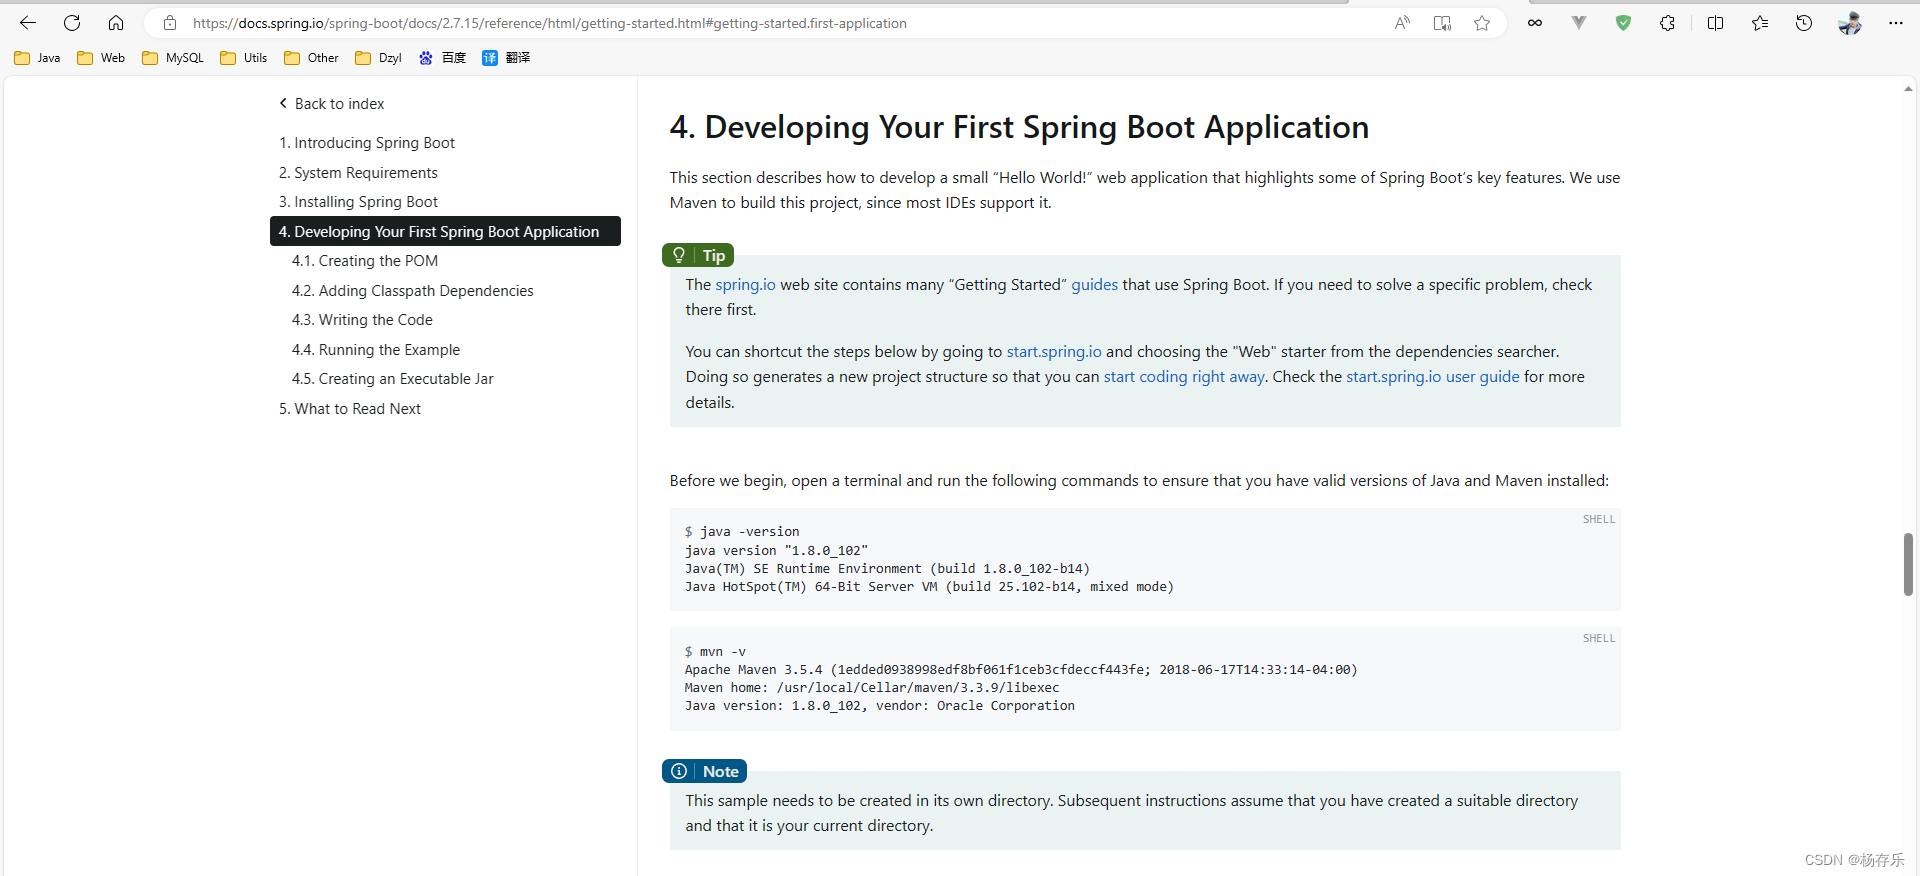Click the '$ mvn -v' command line

click(x=715, y=652)
